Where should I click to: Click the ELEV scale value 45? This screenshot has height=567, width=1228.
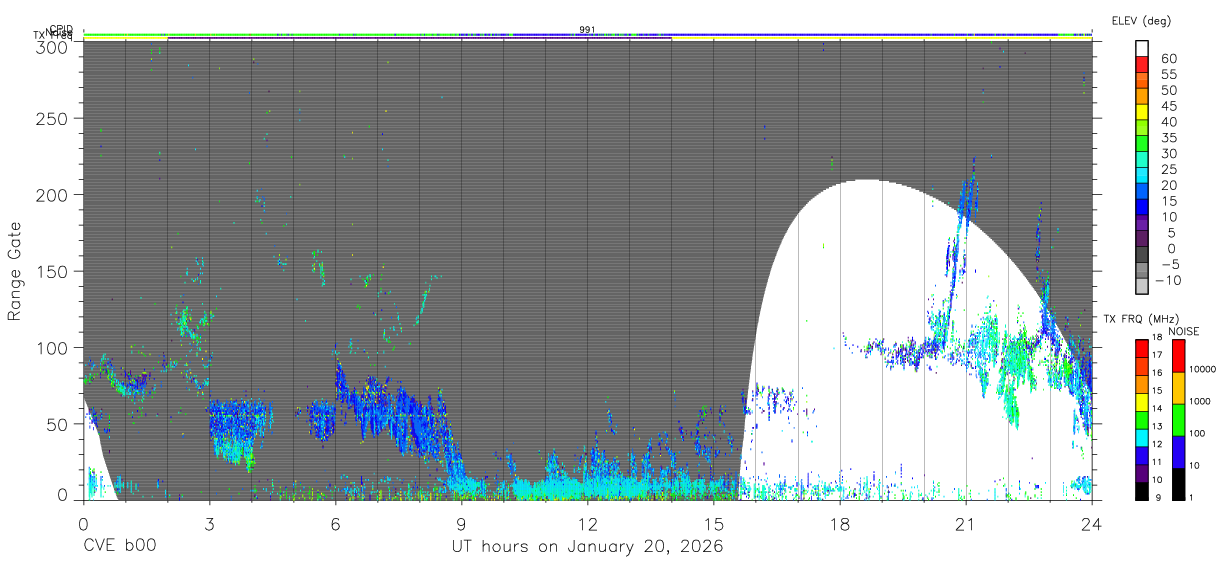(1169, 106)
